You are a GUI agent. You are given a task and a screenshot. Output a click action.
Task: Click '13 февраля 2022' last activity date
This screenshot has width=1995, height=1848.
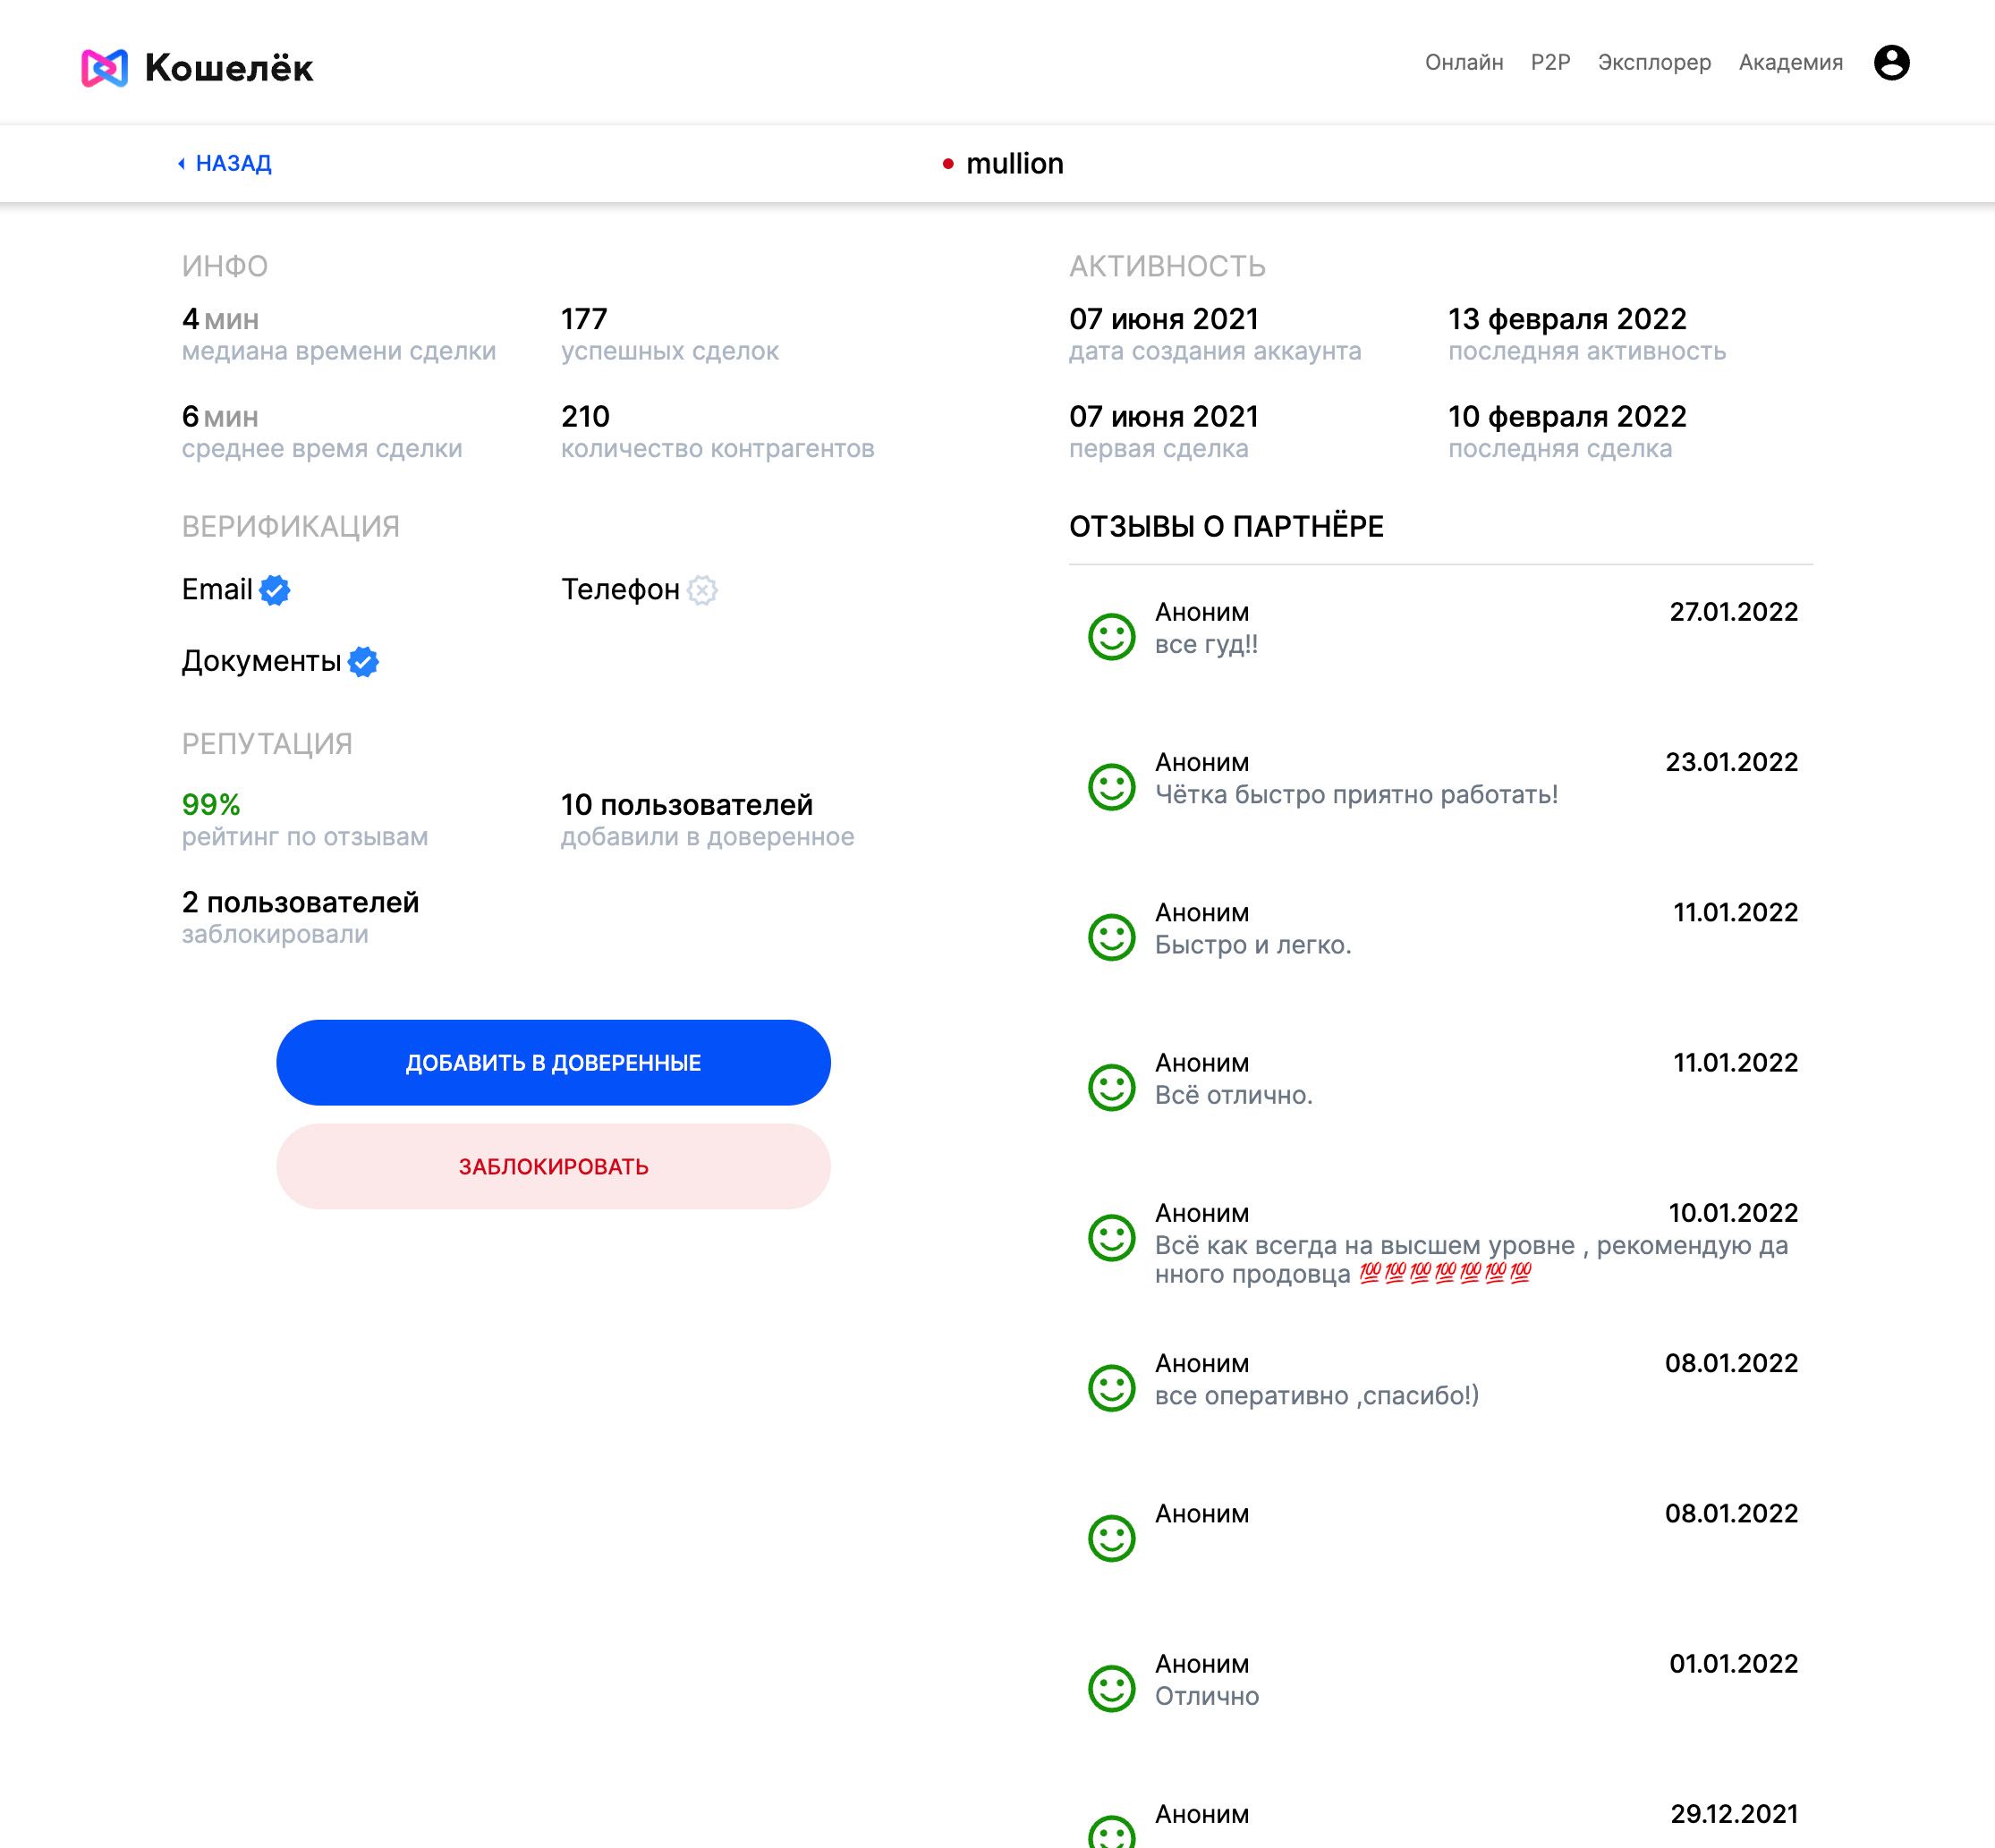(1567, 319)
